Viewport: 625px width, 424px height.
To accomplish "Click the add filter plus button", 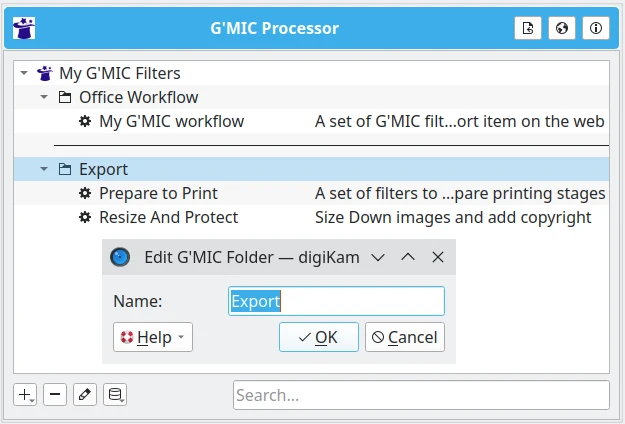I will click(25, 395).
